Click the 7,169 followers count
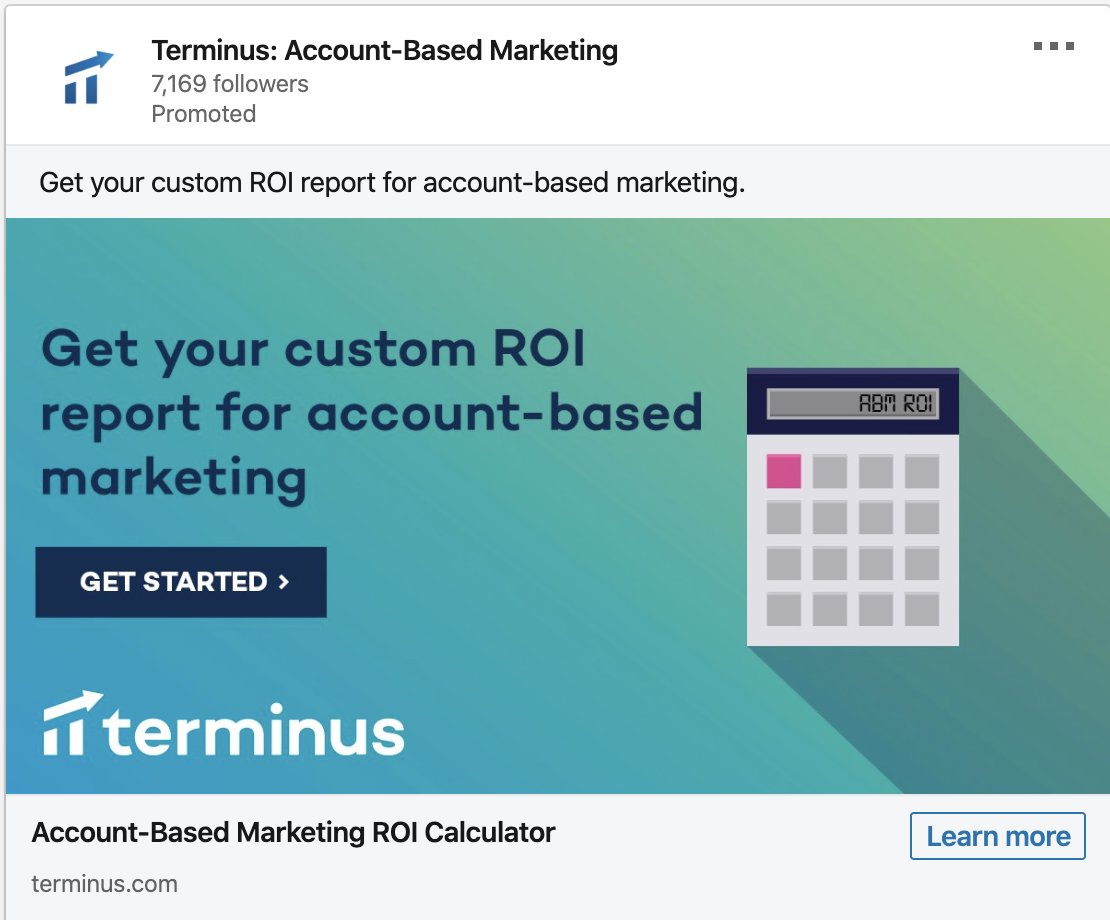 (230, 84)
